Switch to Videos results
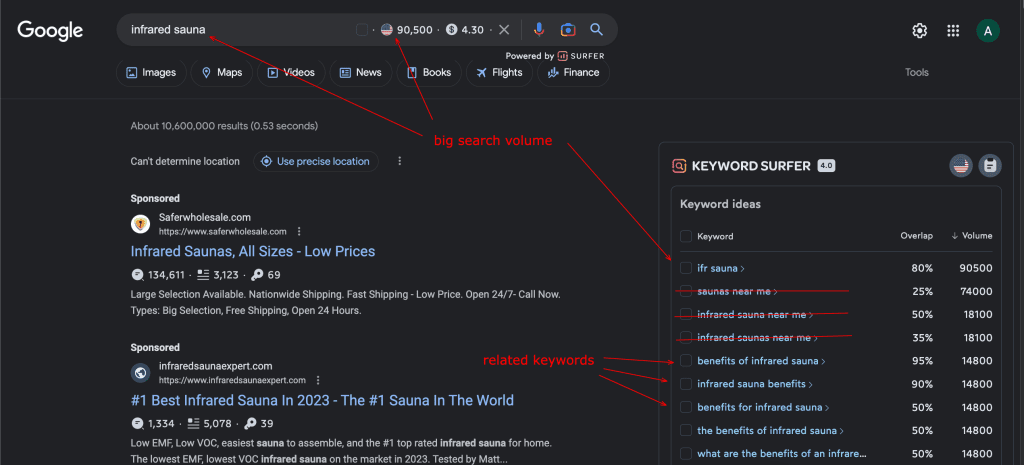This screenshot has height=465, width=1024. (291, 72)
